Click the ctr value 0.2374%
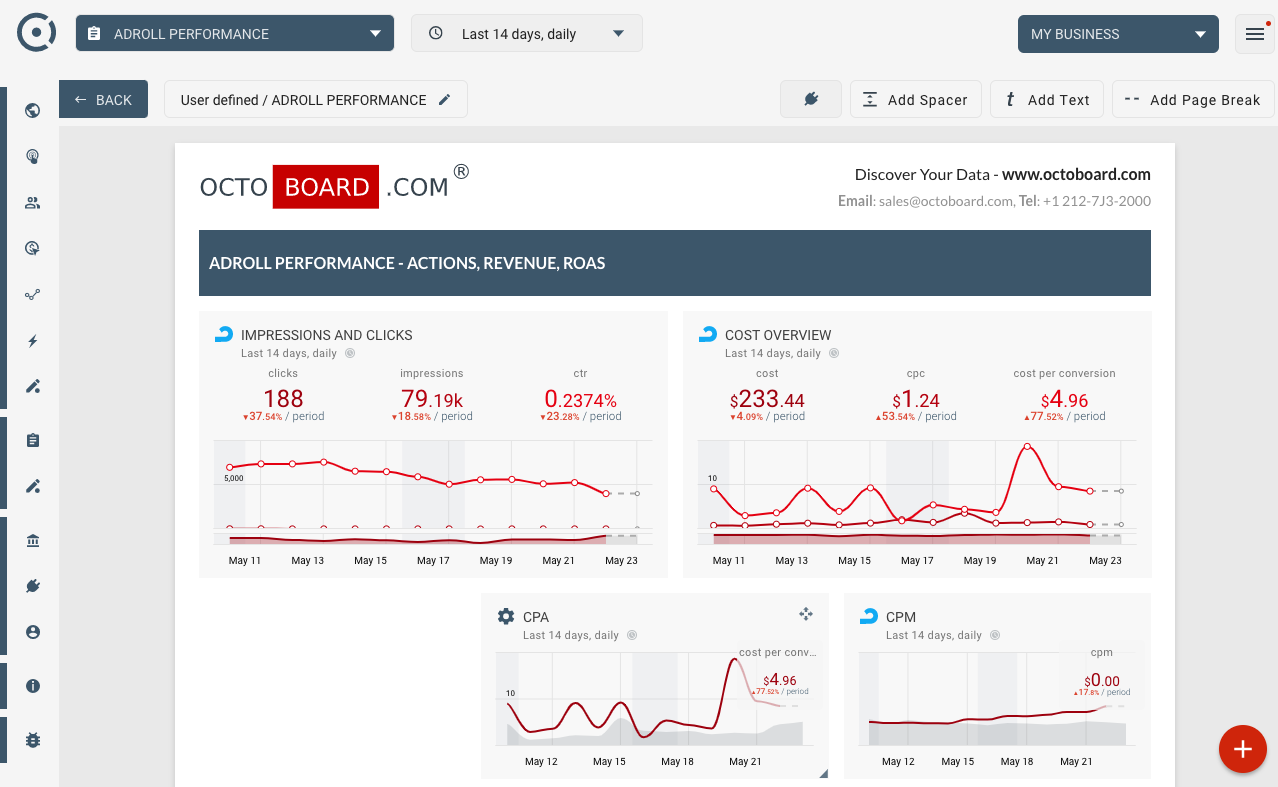The width and height of the screenshot is (1278, 787). pyautogui.click(x=580, y=399)
